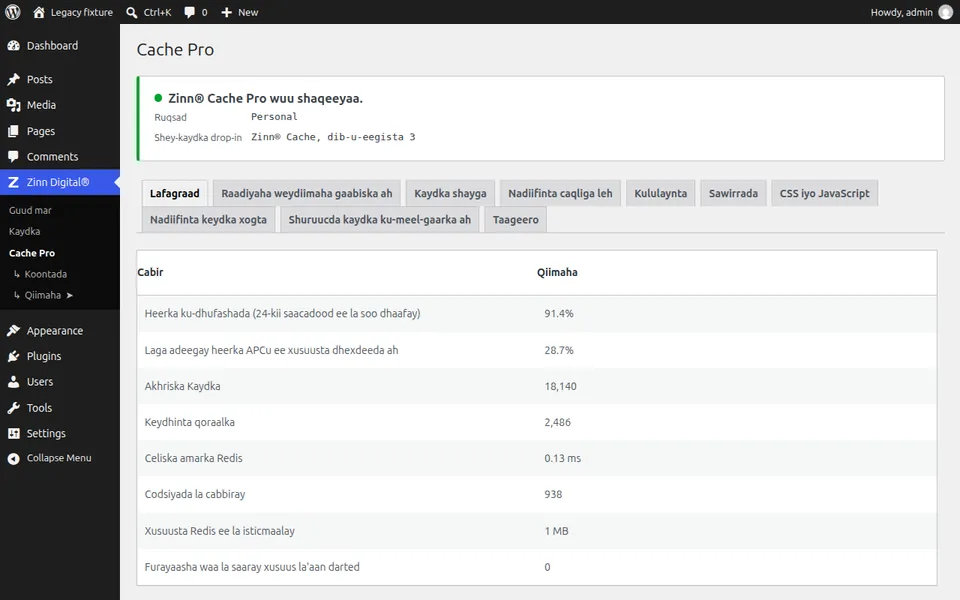Click the Comments sidebar bubble icon
Viewport: 960px width, 600px height.
(13, 157)
